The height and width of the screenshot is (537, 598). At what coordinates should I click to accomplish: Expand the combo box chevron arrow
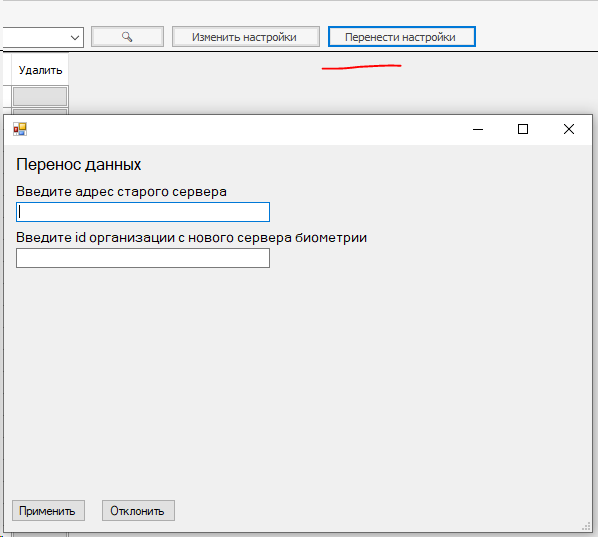click(x=75, y=37)
